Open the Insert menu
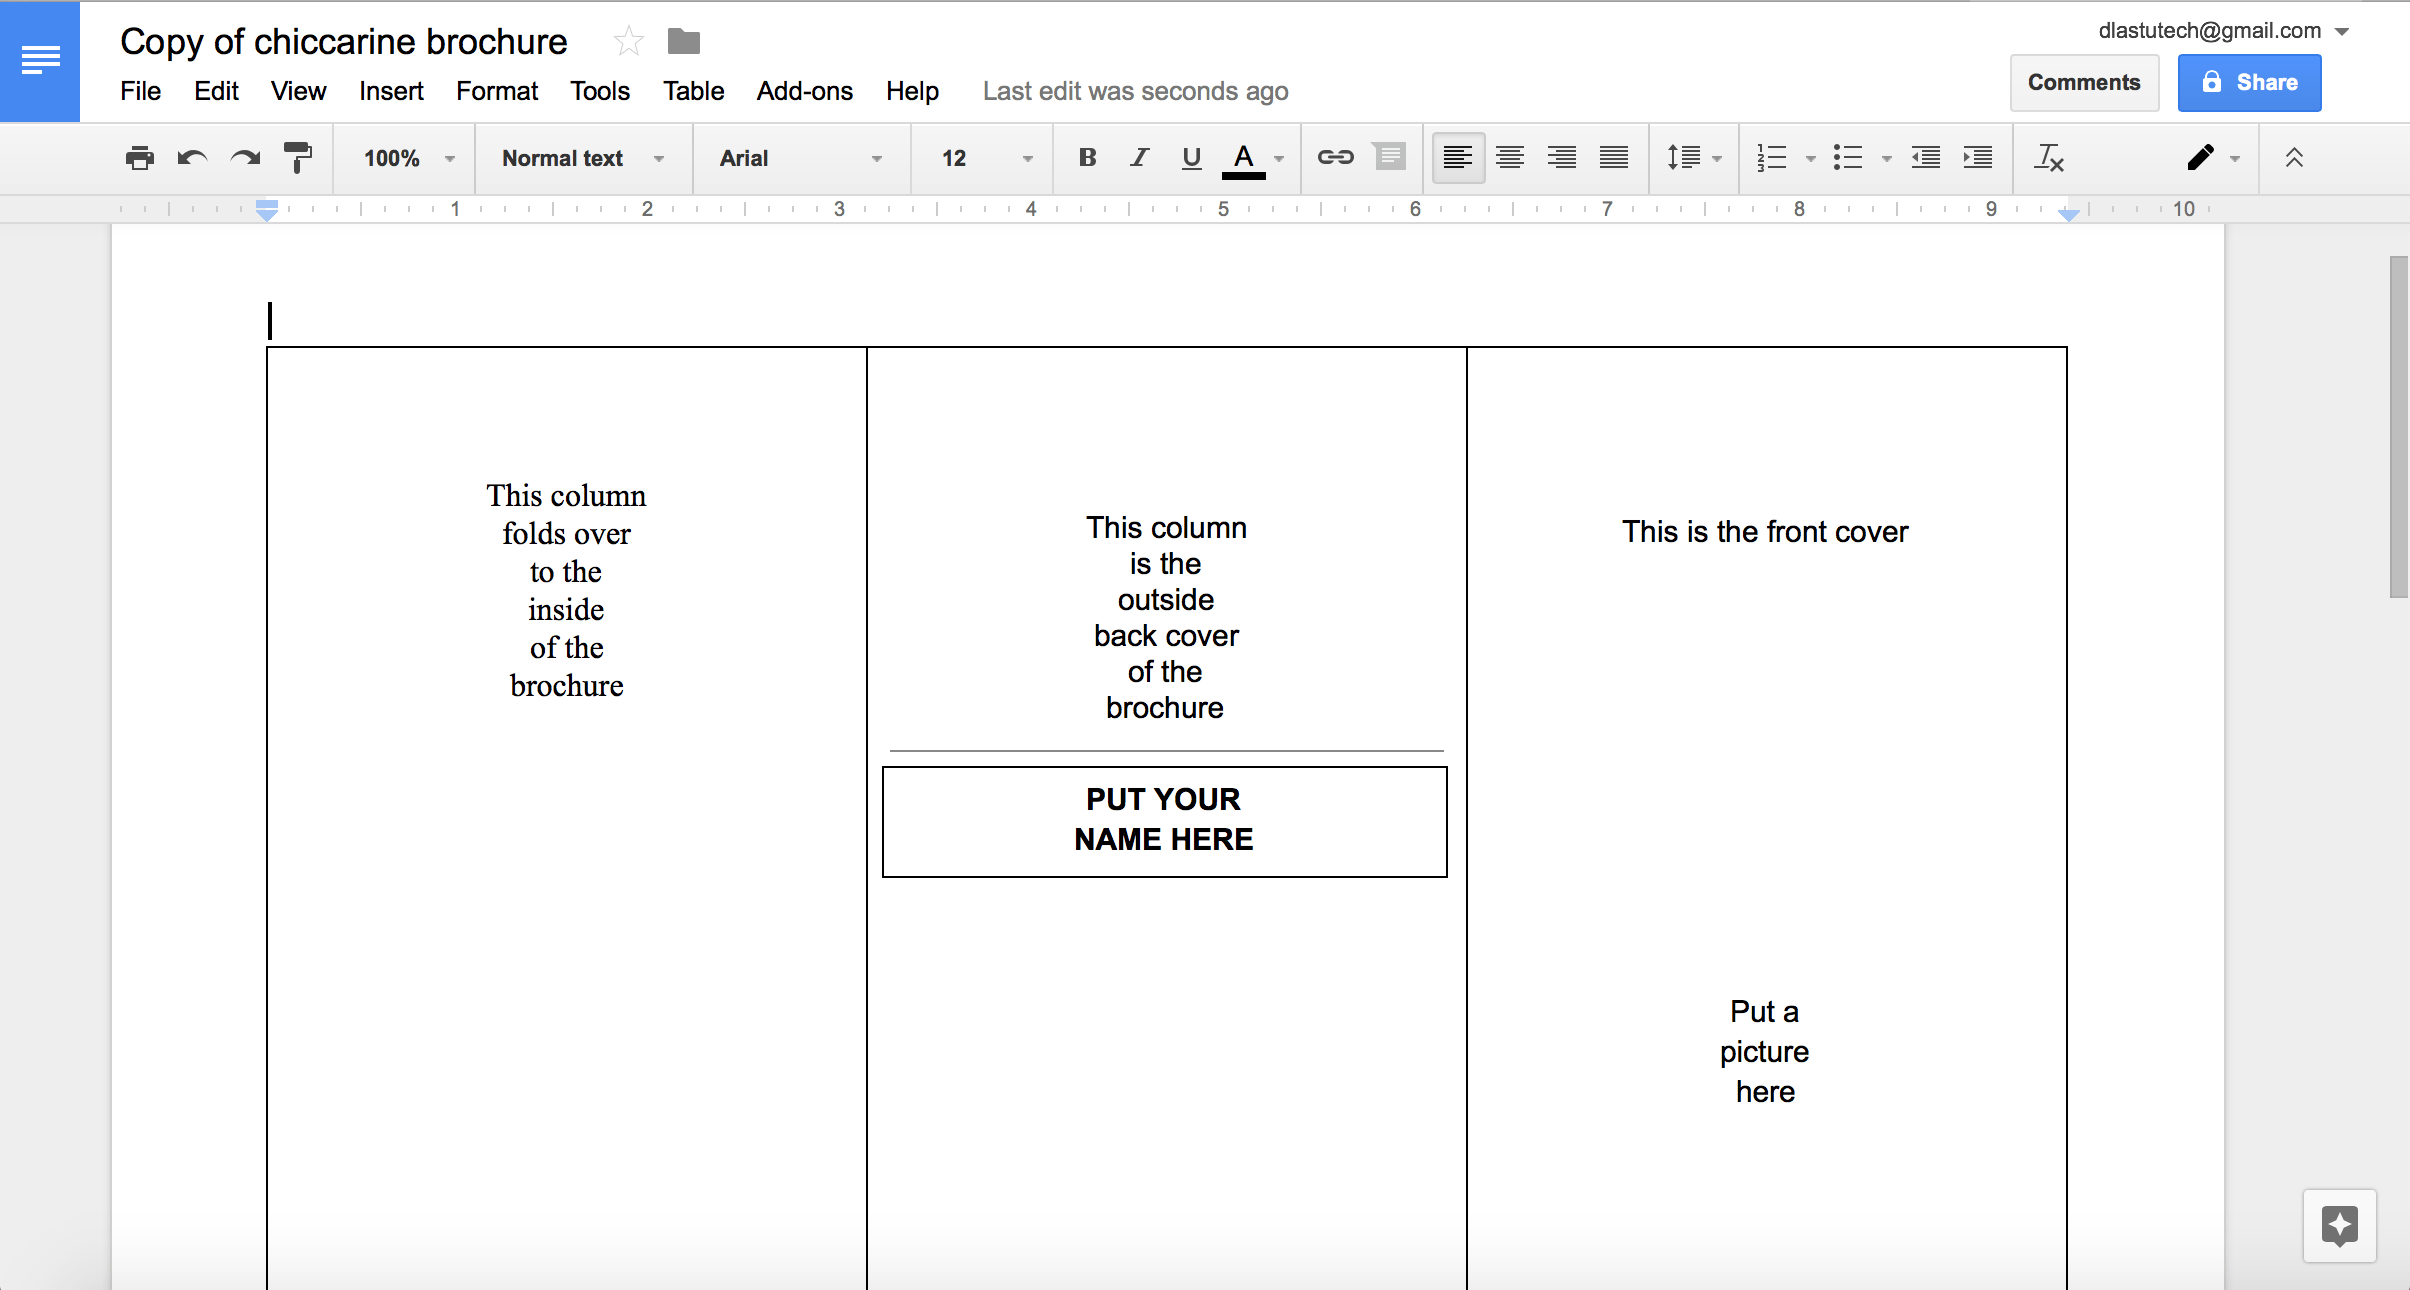 [389, 91]
